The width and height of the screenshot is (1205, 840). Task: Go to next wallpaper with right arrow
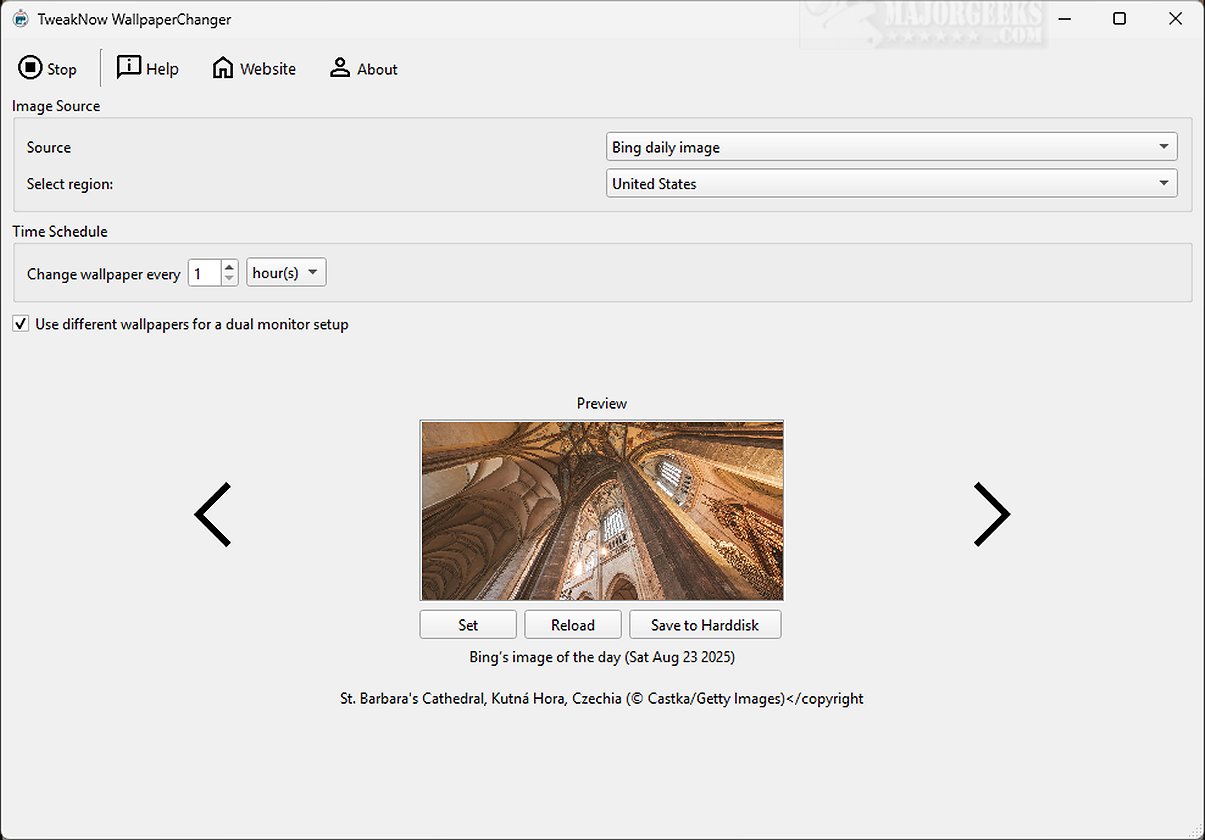pyautogui.click(x=992, y=515)
